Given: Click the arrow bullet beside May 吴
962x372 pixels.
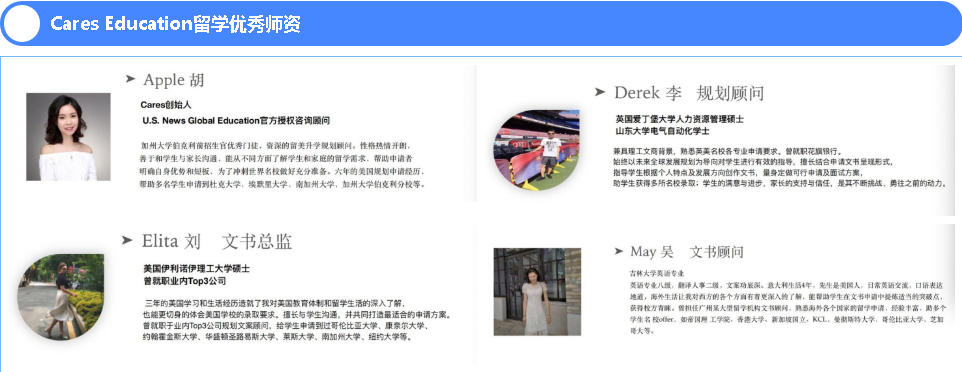Looking at the screenshot, I should pos(619,250).
